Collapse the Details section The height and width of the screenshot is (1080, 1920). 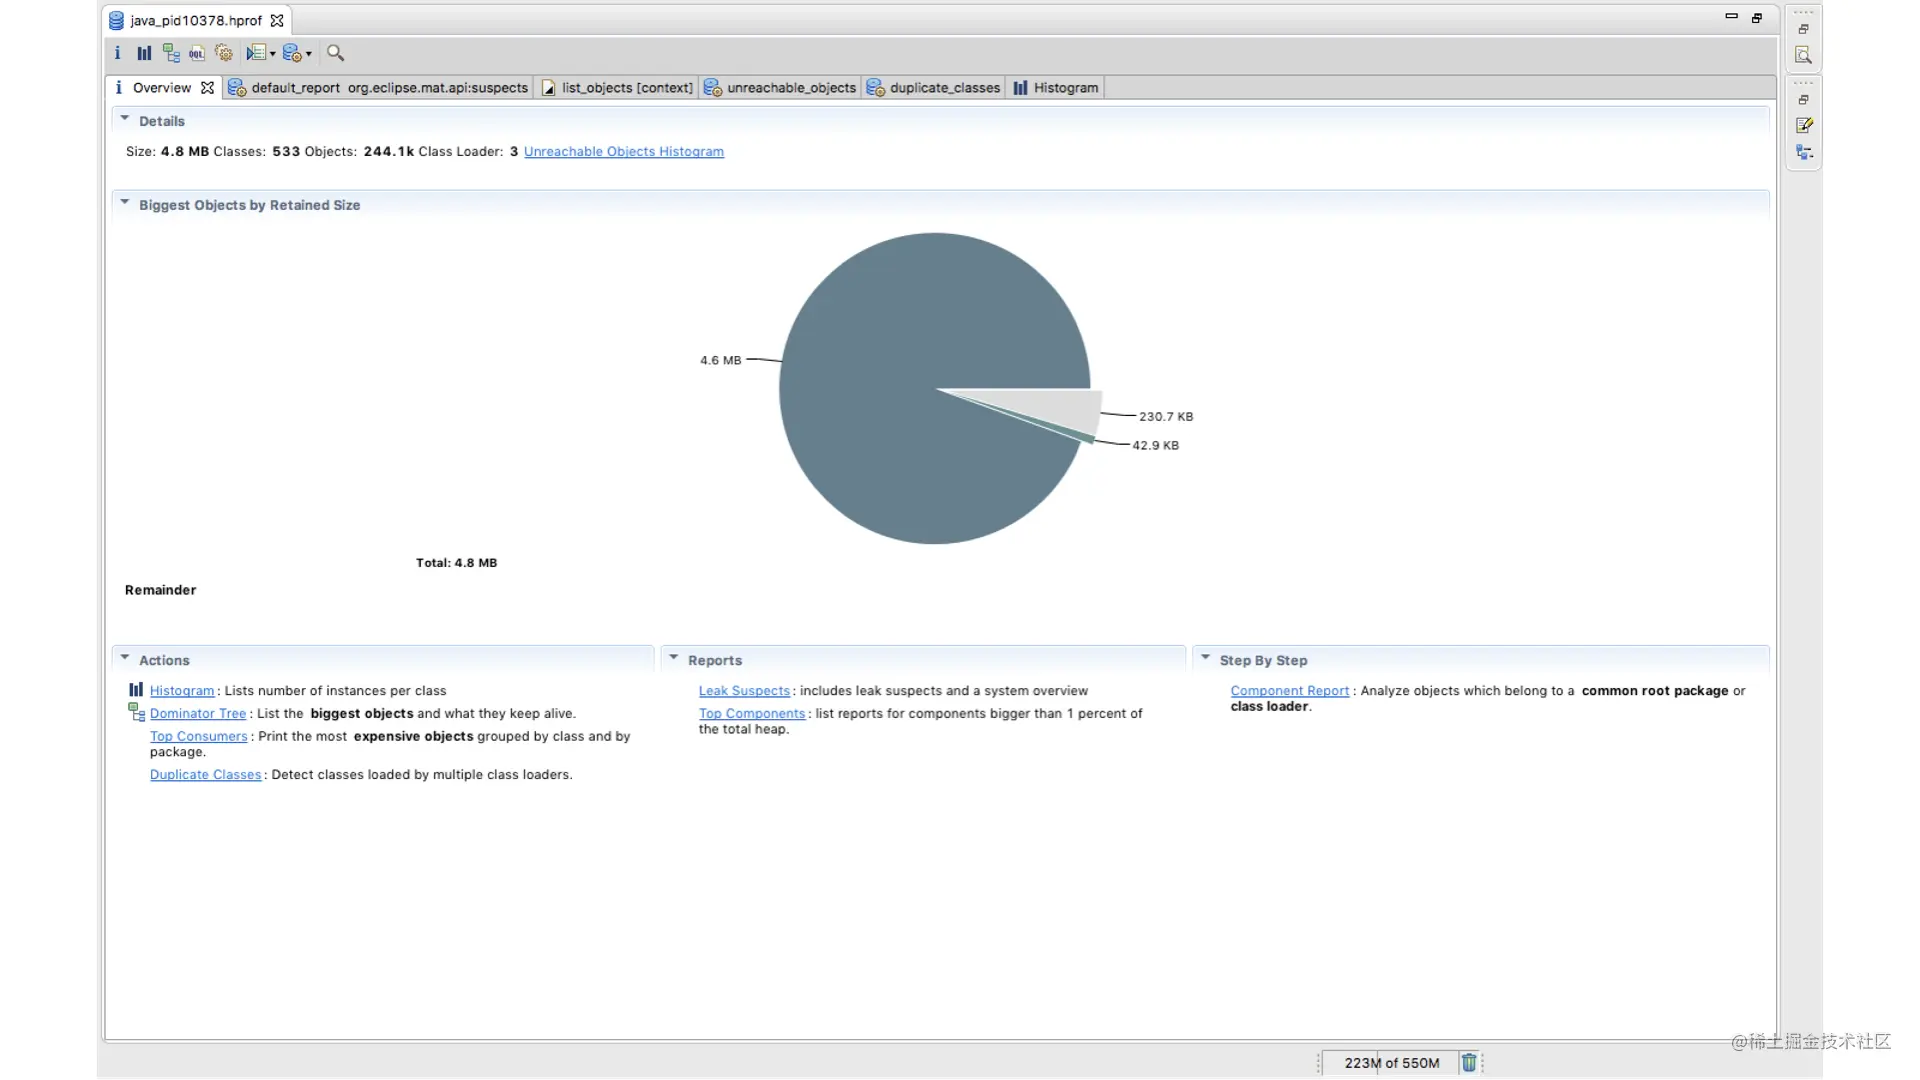click(125, 119)
